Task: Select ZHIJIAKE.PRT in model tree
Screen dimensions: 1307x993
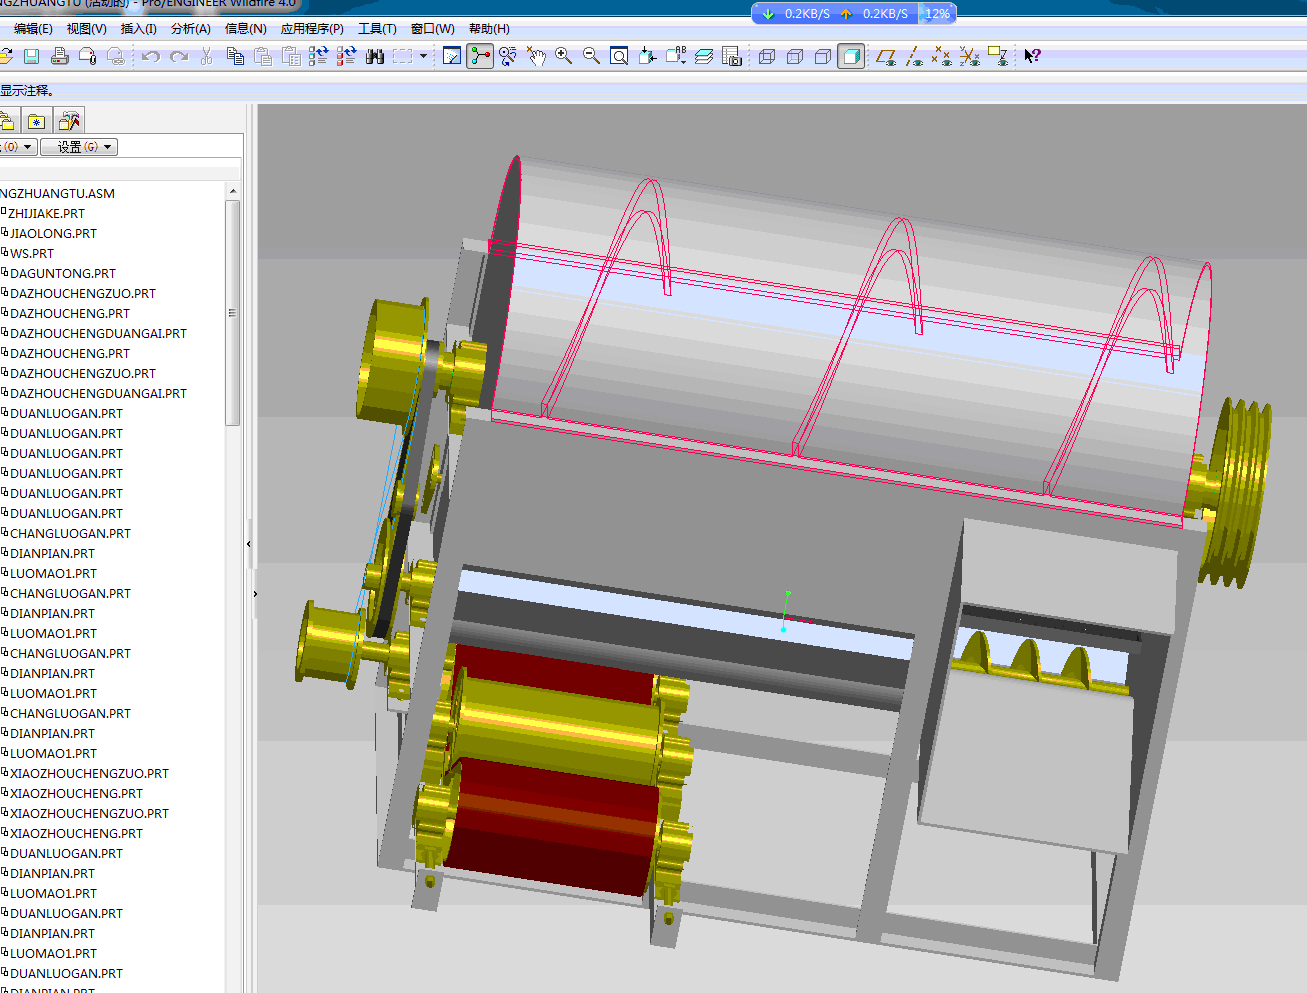Action: point(46,213)
